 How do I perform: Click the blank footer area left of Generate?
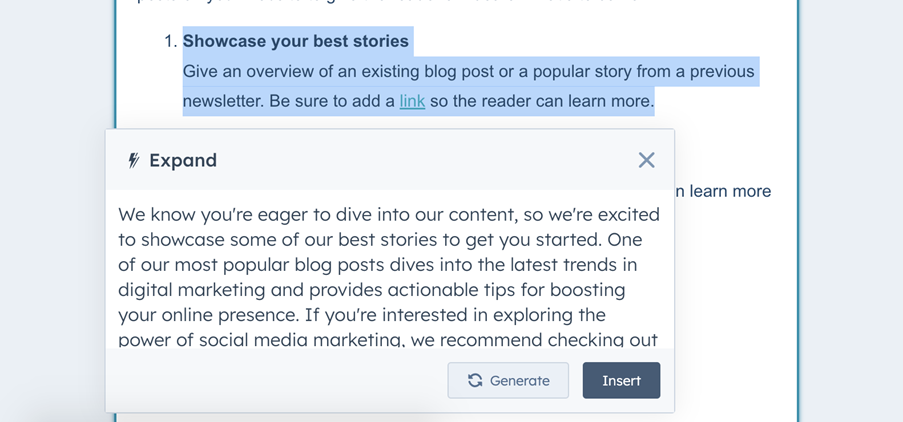tap(276, 381)
